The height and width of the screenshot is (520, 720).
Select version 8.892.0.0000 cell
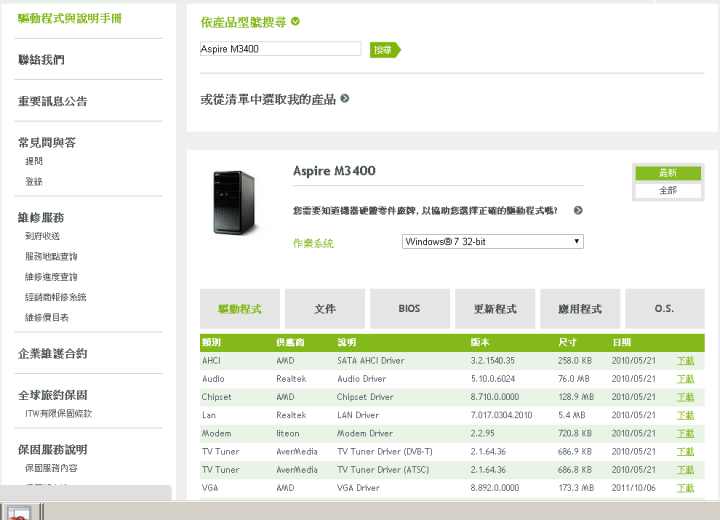coord(495,488)
